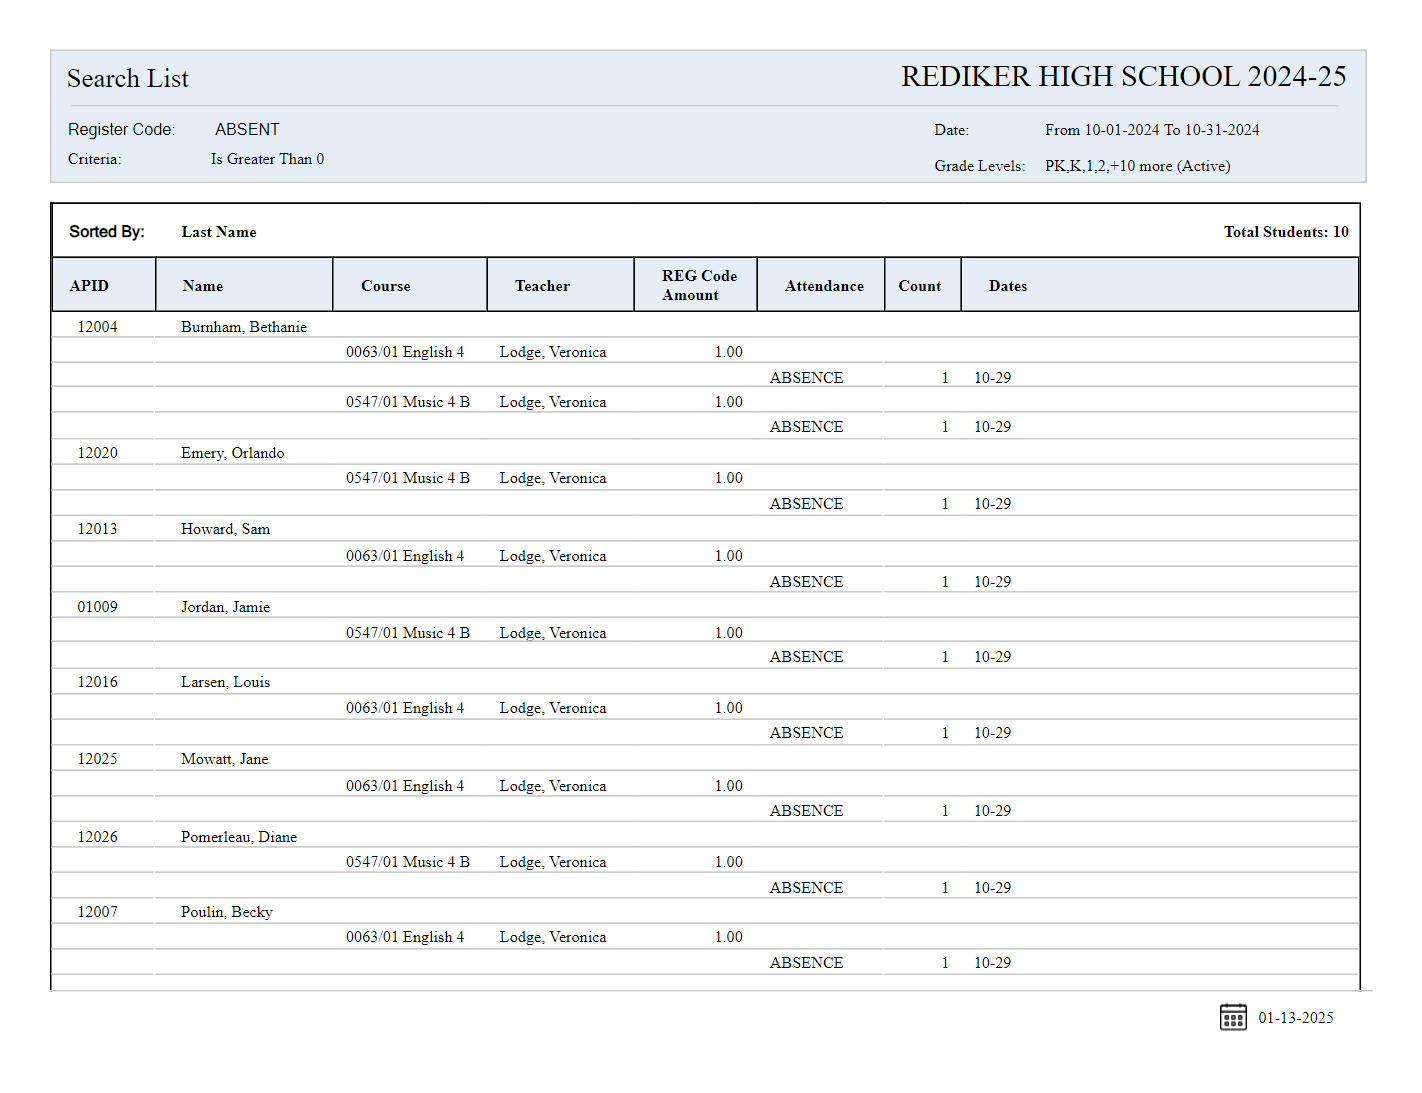Click the Total Students: 10 label
Image resolution: width=1422 pixels, height=1093 pixels.
[1286, 232]
